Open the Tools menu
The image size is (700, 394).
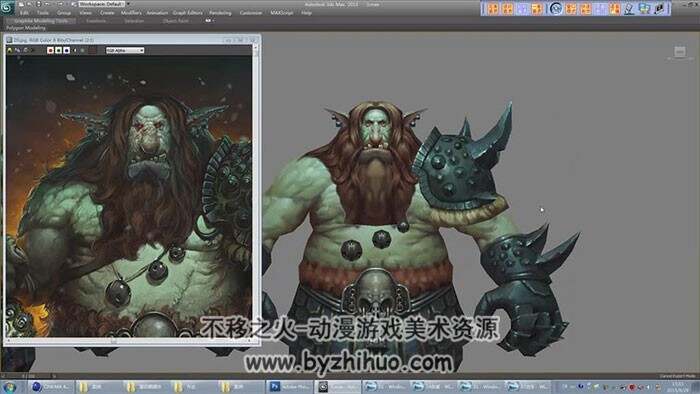[x=43, y=13]
